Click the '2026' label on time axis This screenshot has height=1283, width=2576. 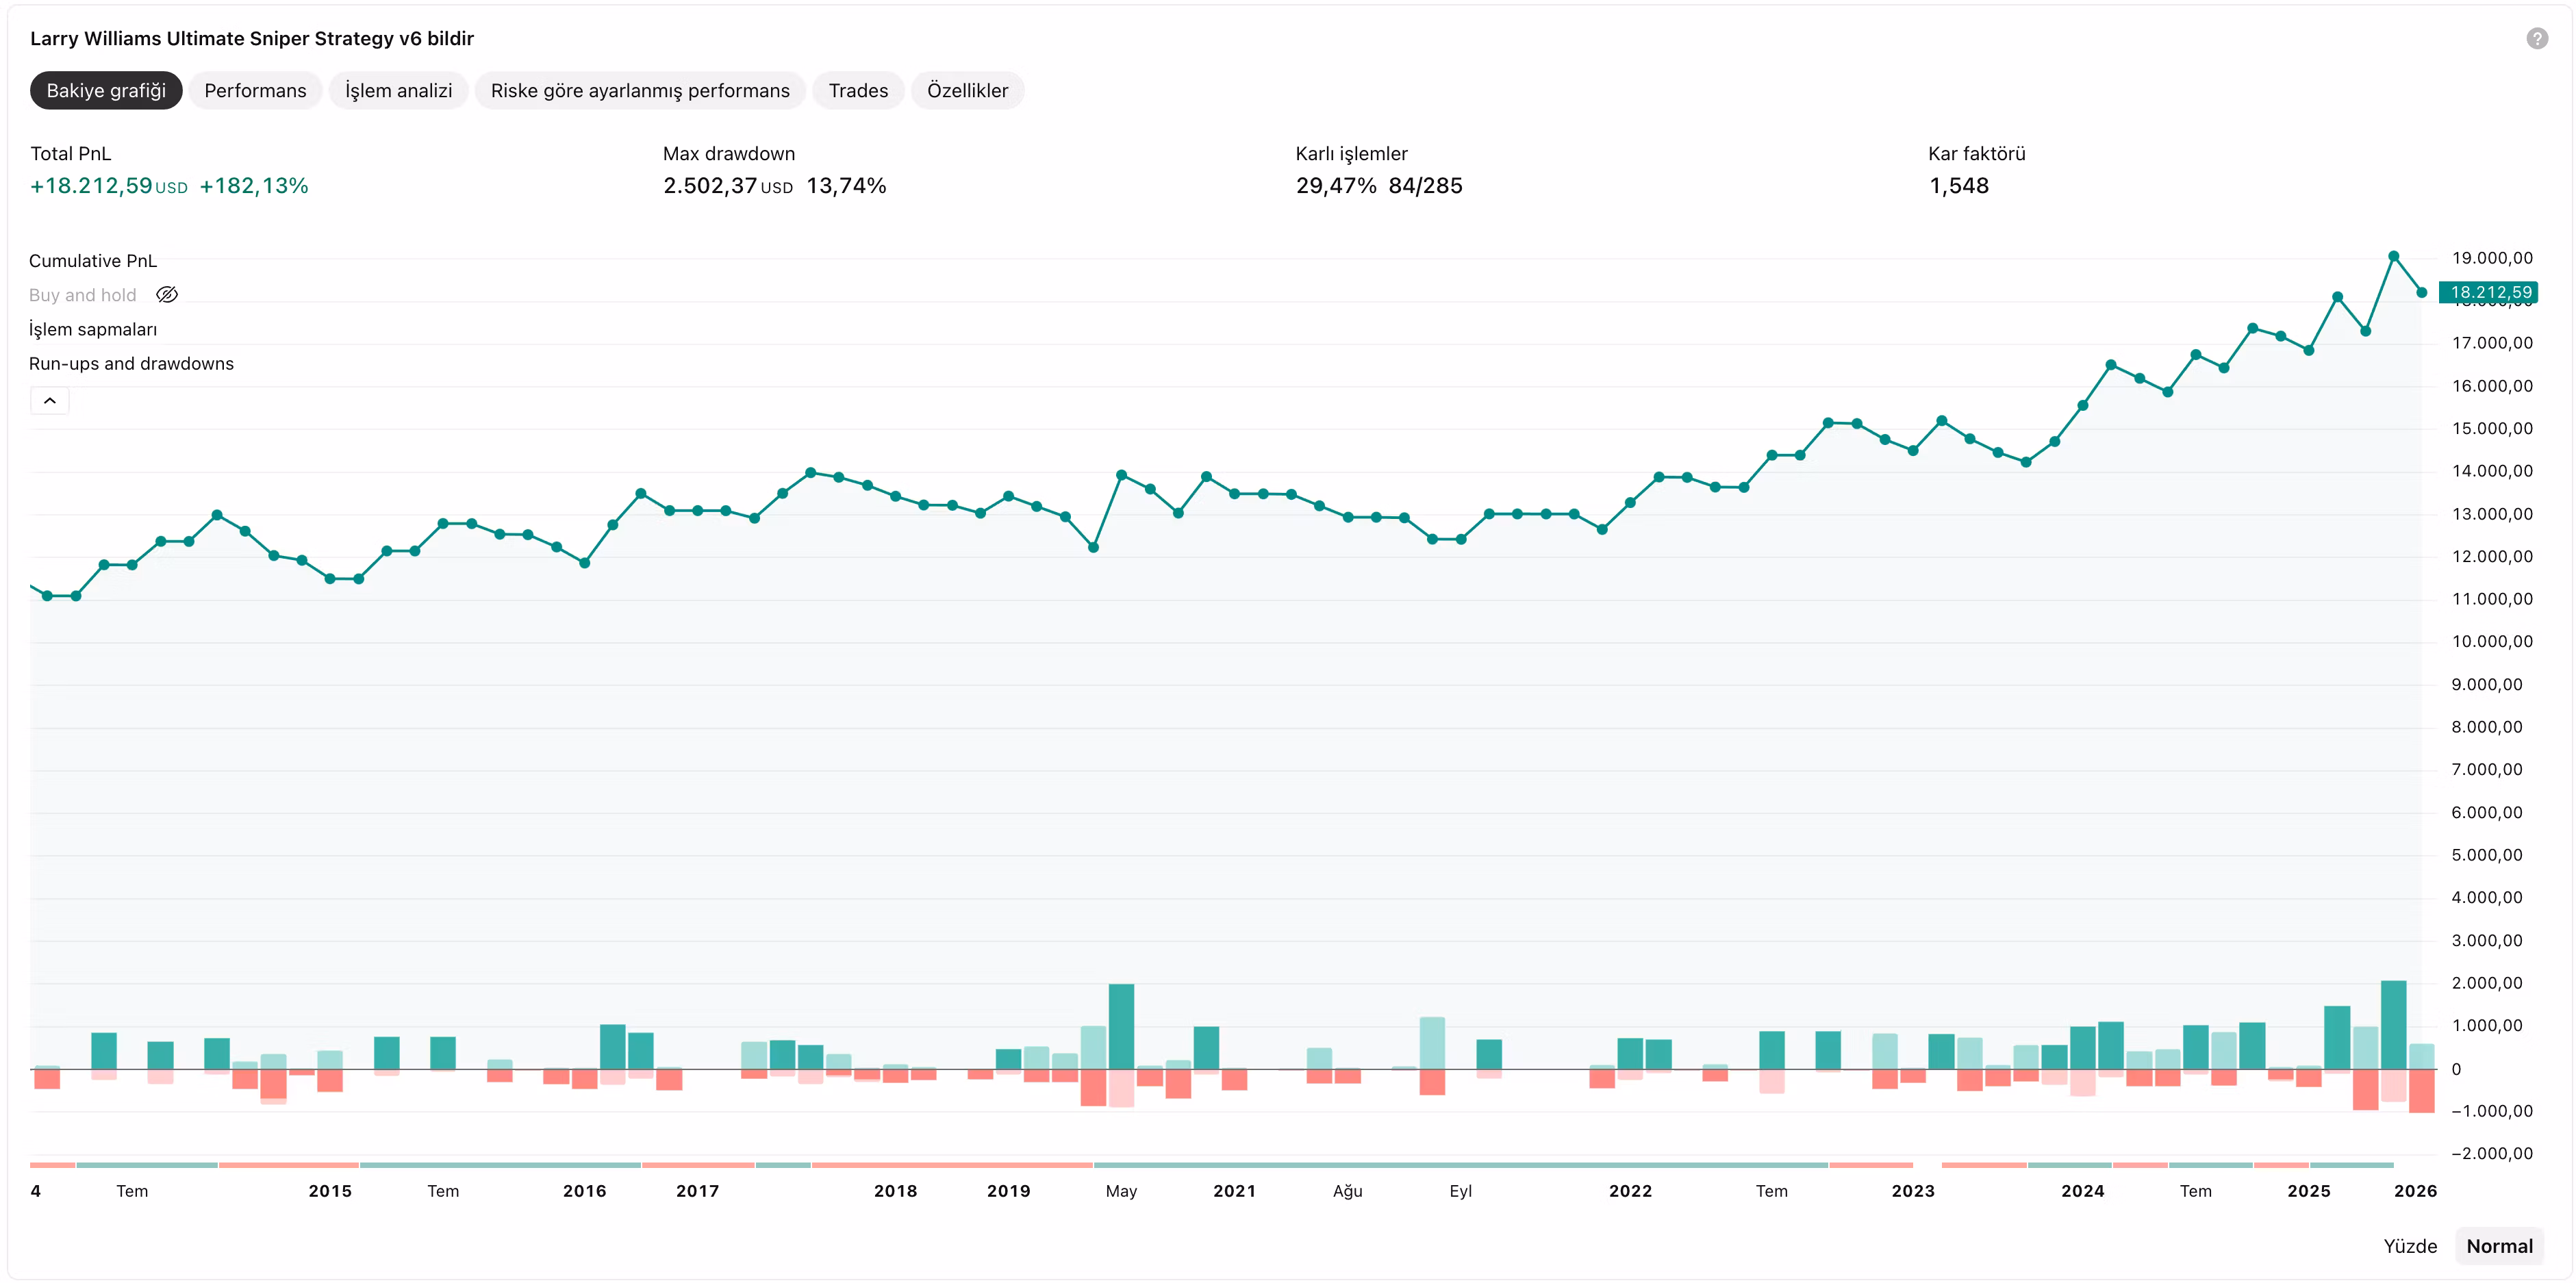tap(2416, 1191)
